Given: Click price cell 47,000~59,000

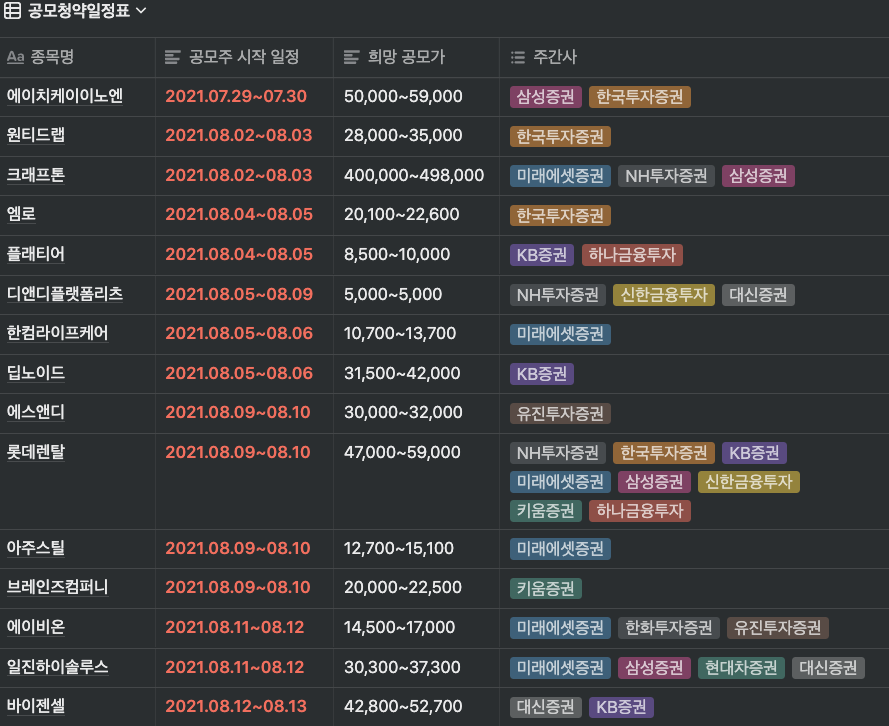Looking at the screenshot, I should tap(402, 452).
